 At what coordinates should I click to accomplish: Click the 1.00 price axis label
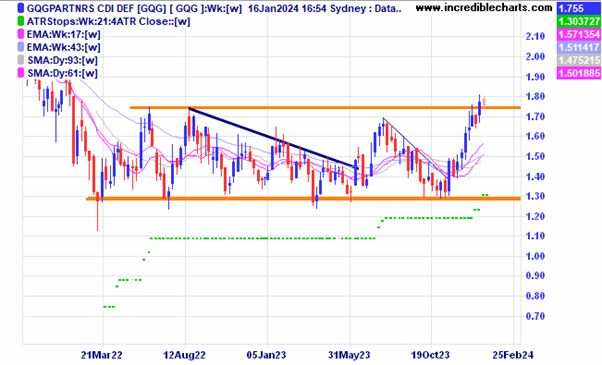(x=535, y=256)
